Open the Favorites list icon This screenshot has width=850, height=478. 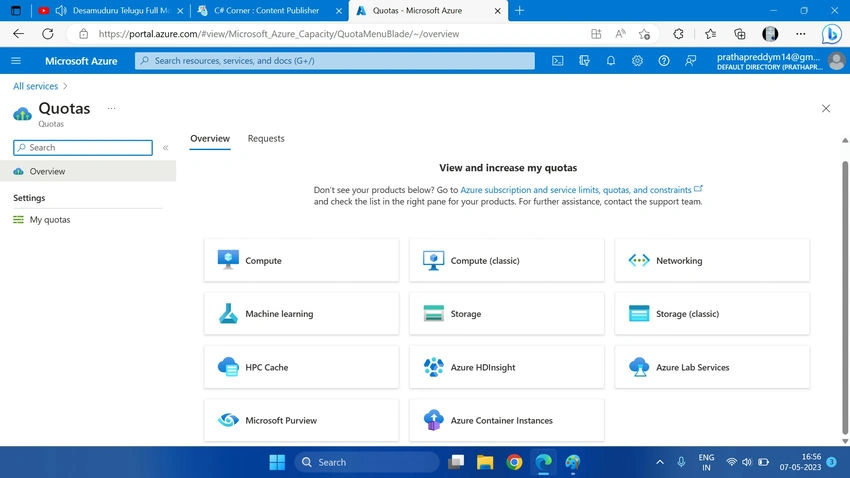point(710,34)
